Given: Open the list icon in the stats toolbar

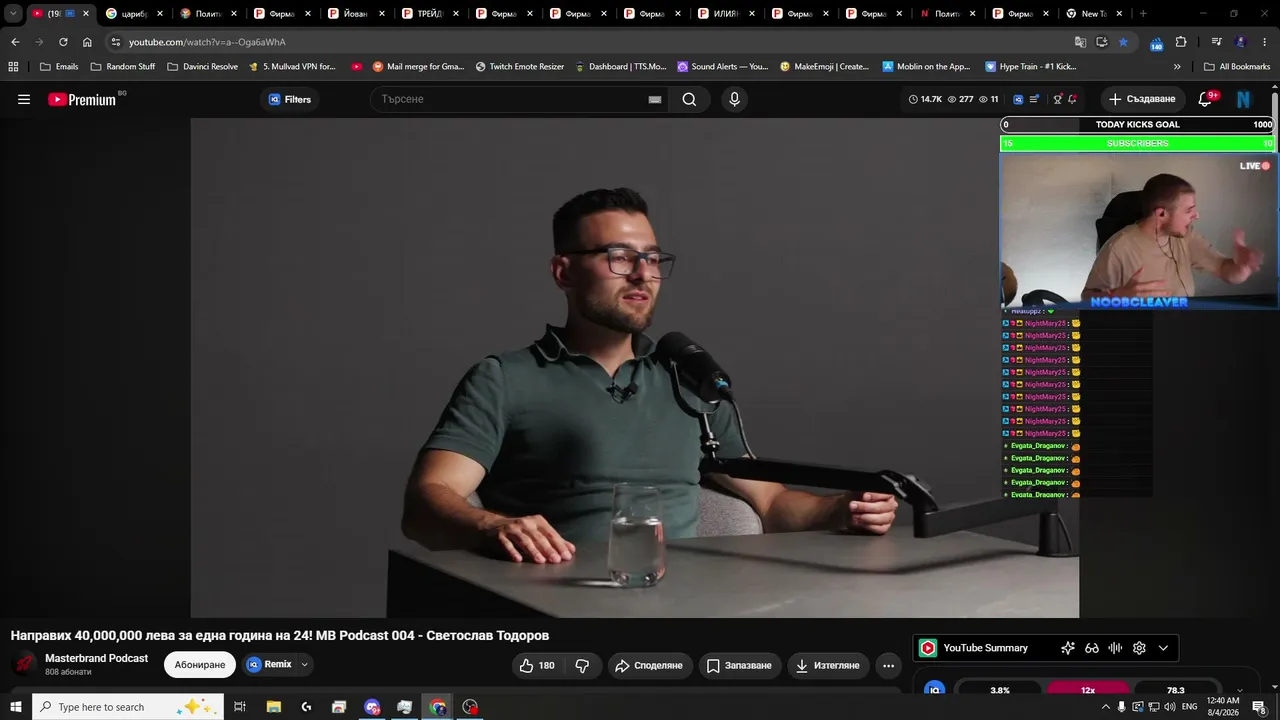Looking at the screenshot, I should tap(1034, 99).
